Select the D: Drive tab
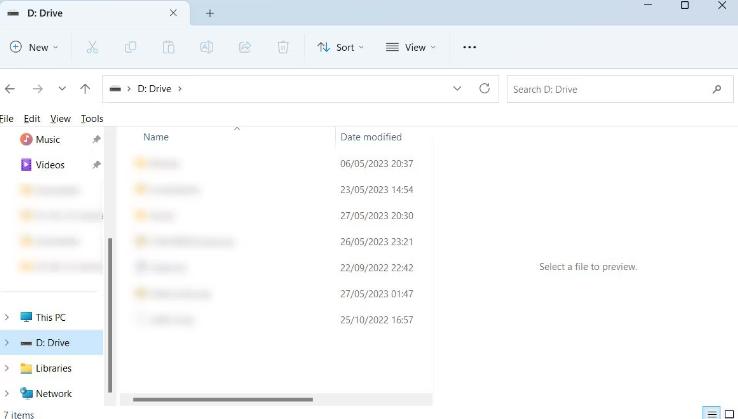Viewport: 738px width, 419px height. (x=94, y=13)
